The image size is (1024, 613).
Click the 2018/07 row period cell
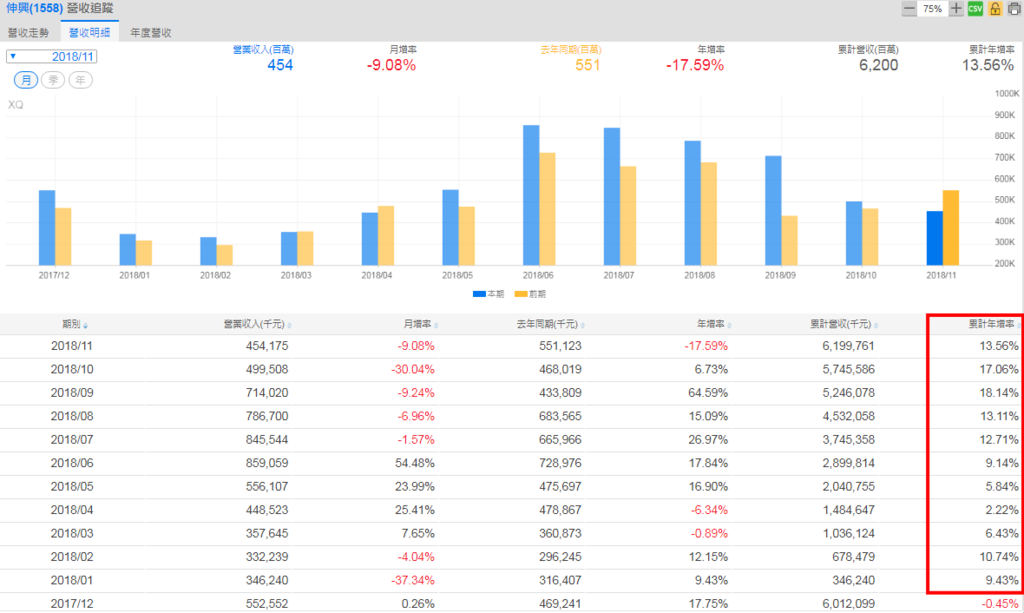click(x=72, y=440)
